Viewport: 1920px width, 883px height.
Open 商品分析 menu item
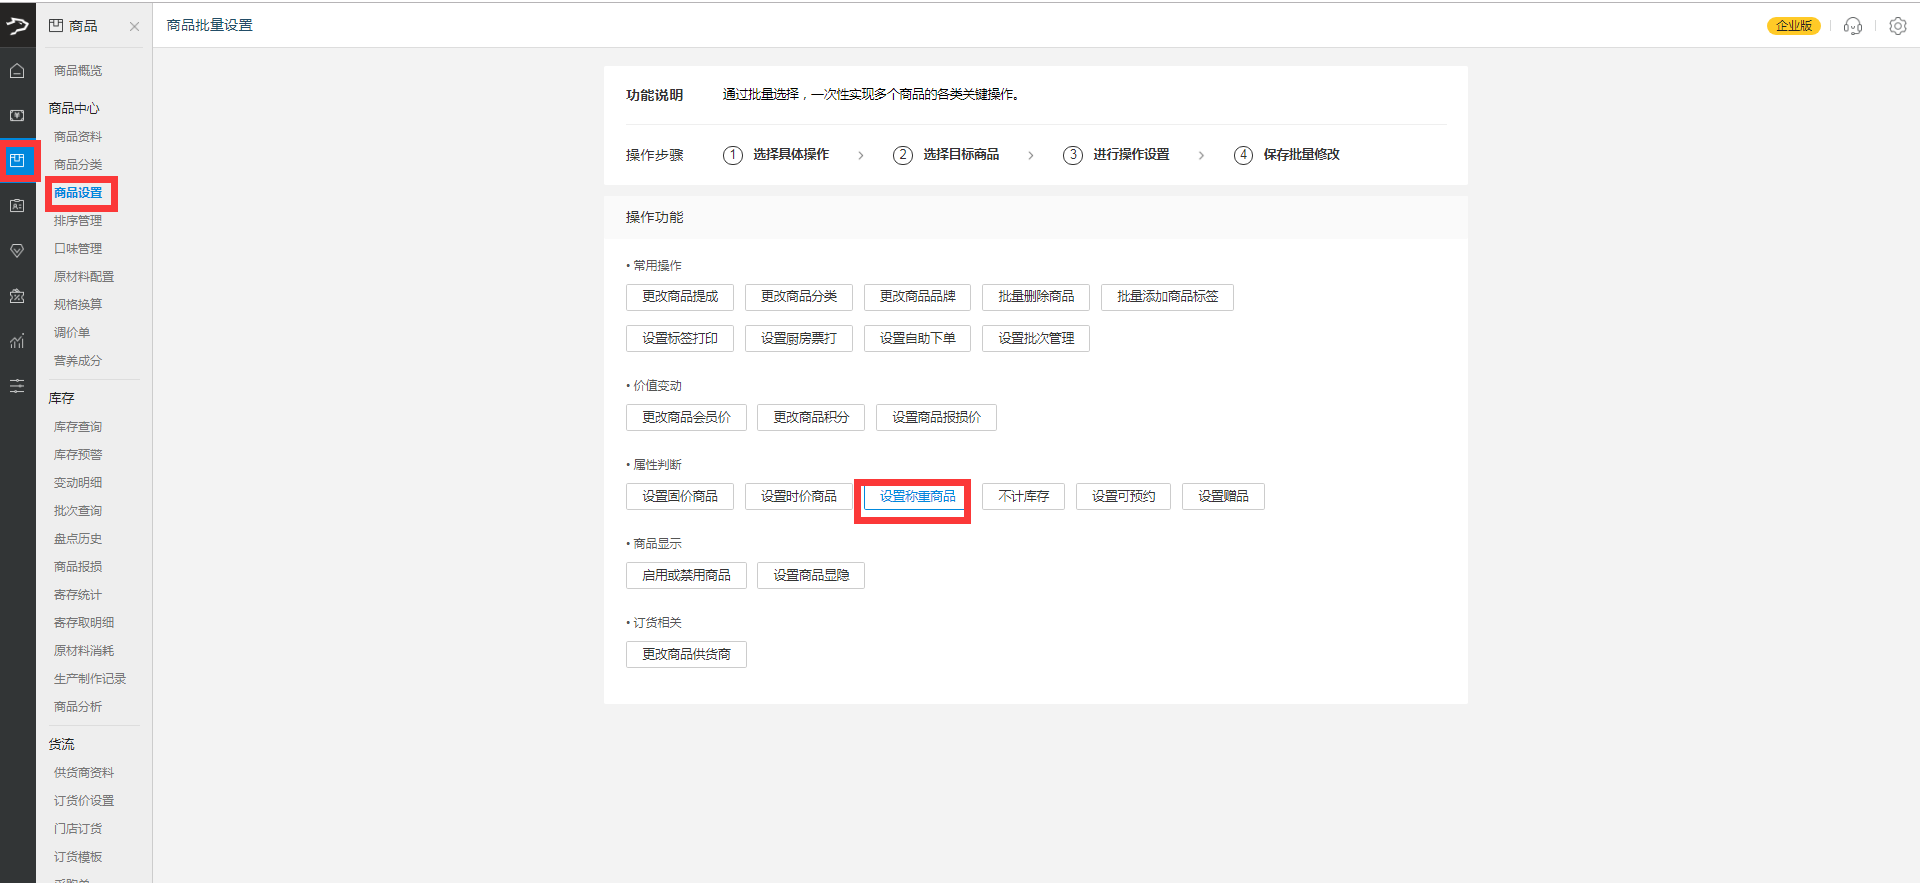pos(78,707)
